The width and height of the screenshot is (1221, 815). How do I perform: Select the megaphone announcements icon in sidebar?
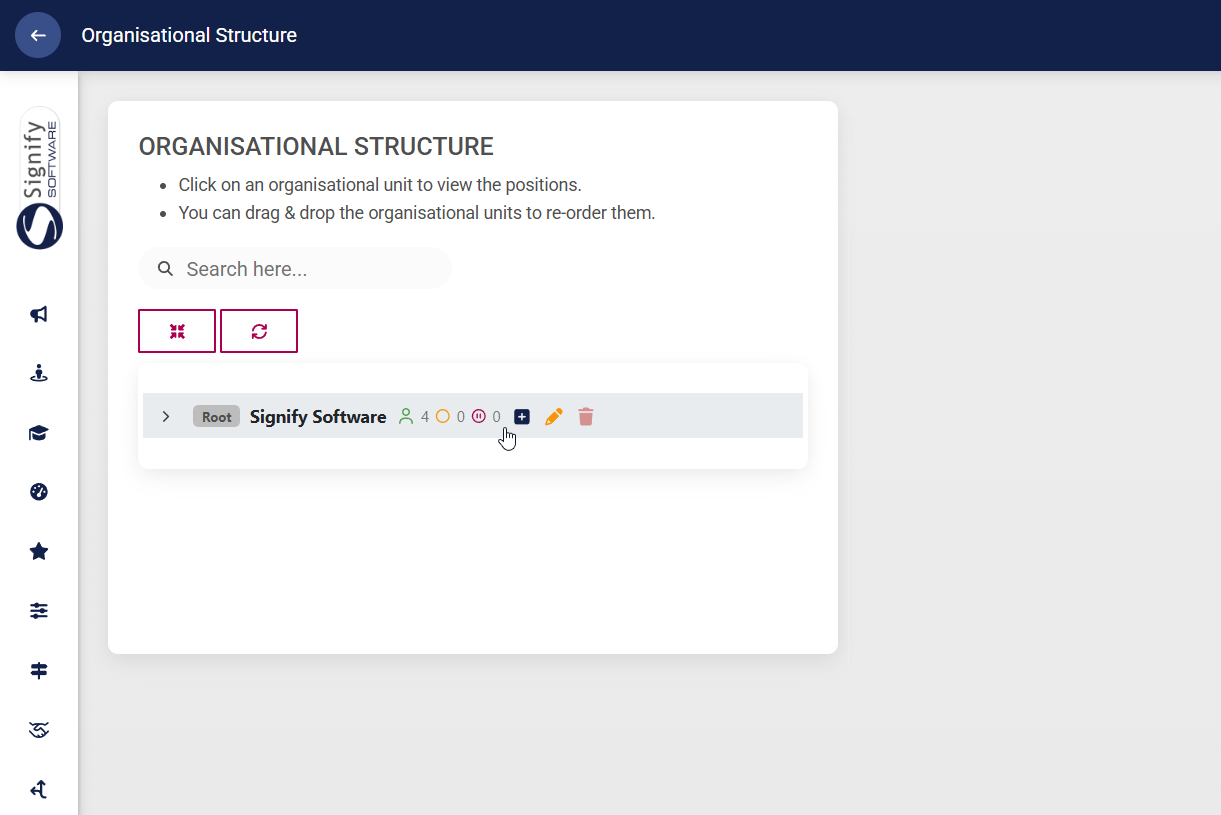pyautogui.click(x=38, y=314)
